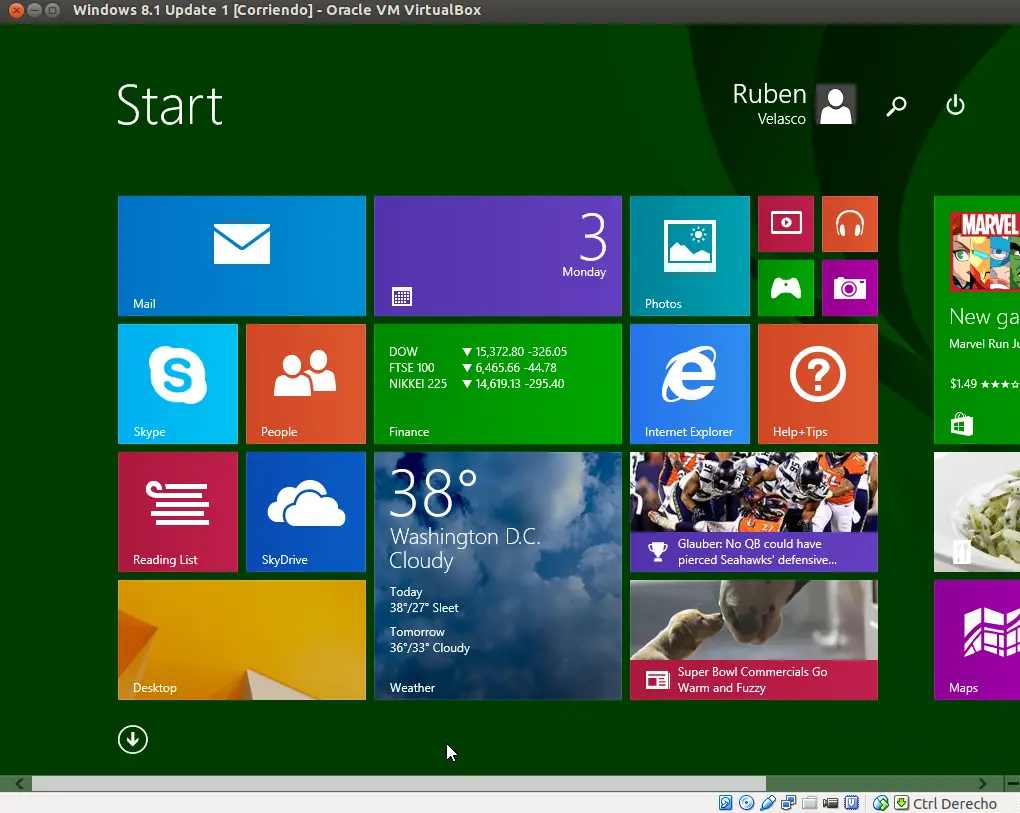Click the search magnifier icon
Screen dimensions: 1020x813
[x=896, y=105]
